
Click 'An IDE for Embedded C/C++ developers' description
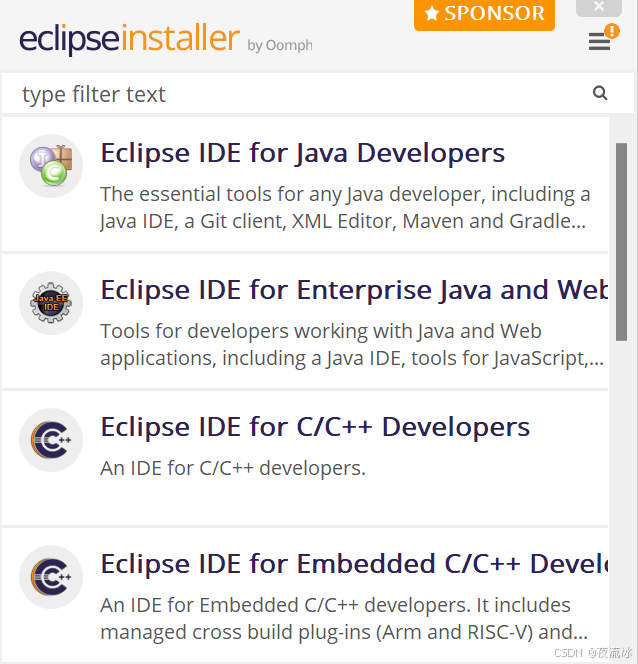(x=344, y=619)
